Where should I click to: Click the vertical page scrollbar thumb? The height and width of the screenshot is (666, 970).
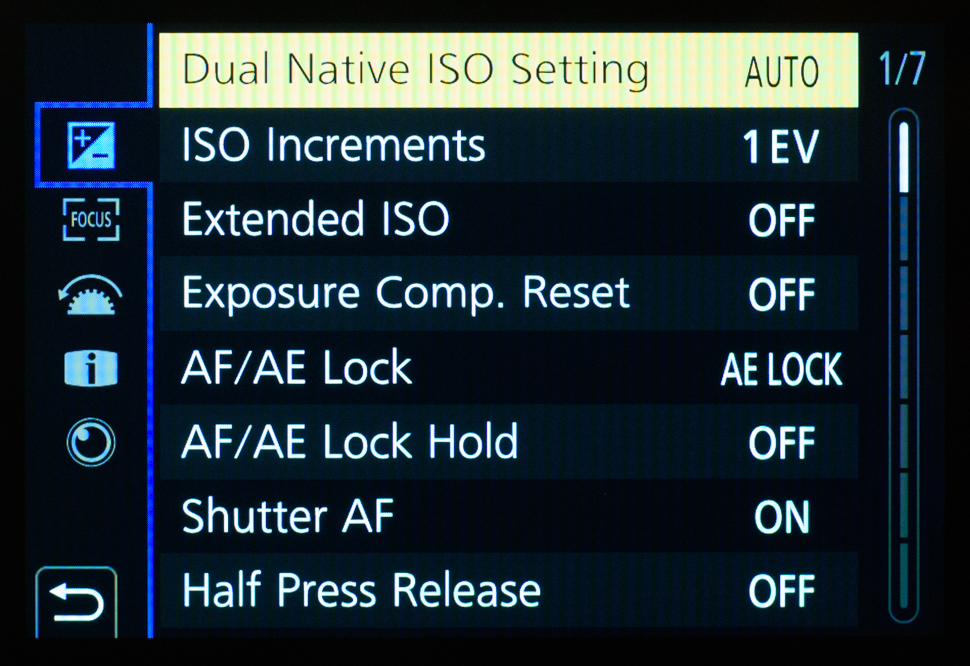point(903,157)
